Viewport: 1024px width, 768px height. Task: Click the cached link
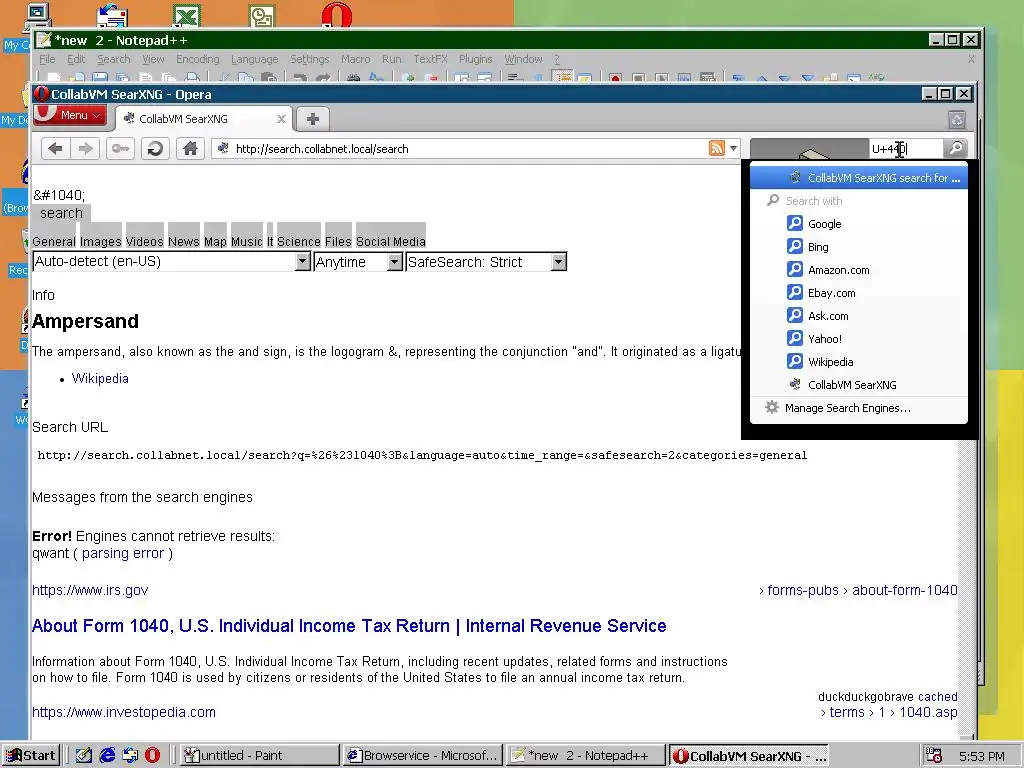[x=937, y=697]
